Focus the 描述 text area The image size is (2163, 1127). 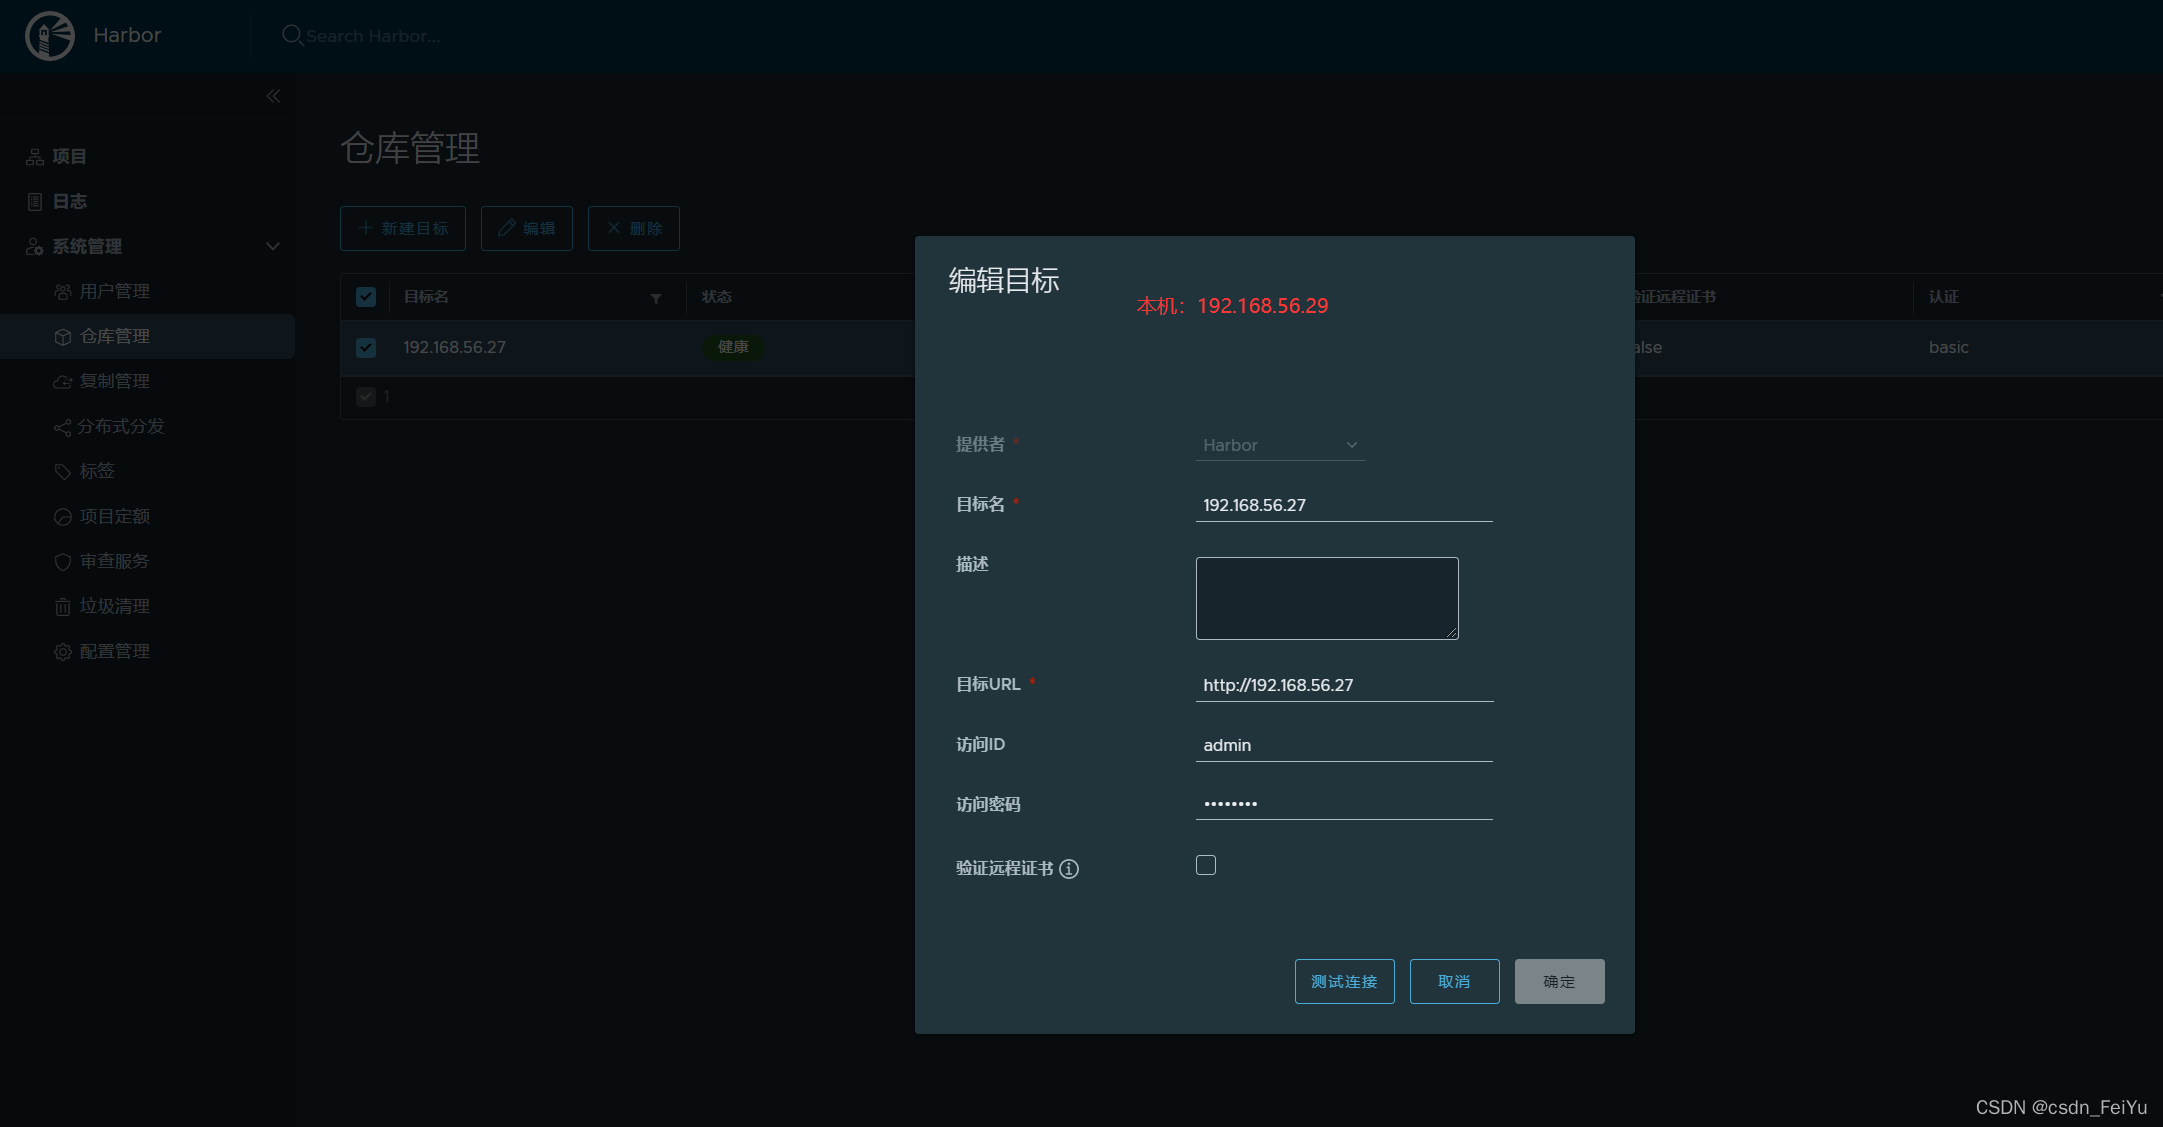pos(1327,598)
